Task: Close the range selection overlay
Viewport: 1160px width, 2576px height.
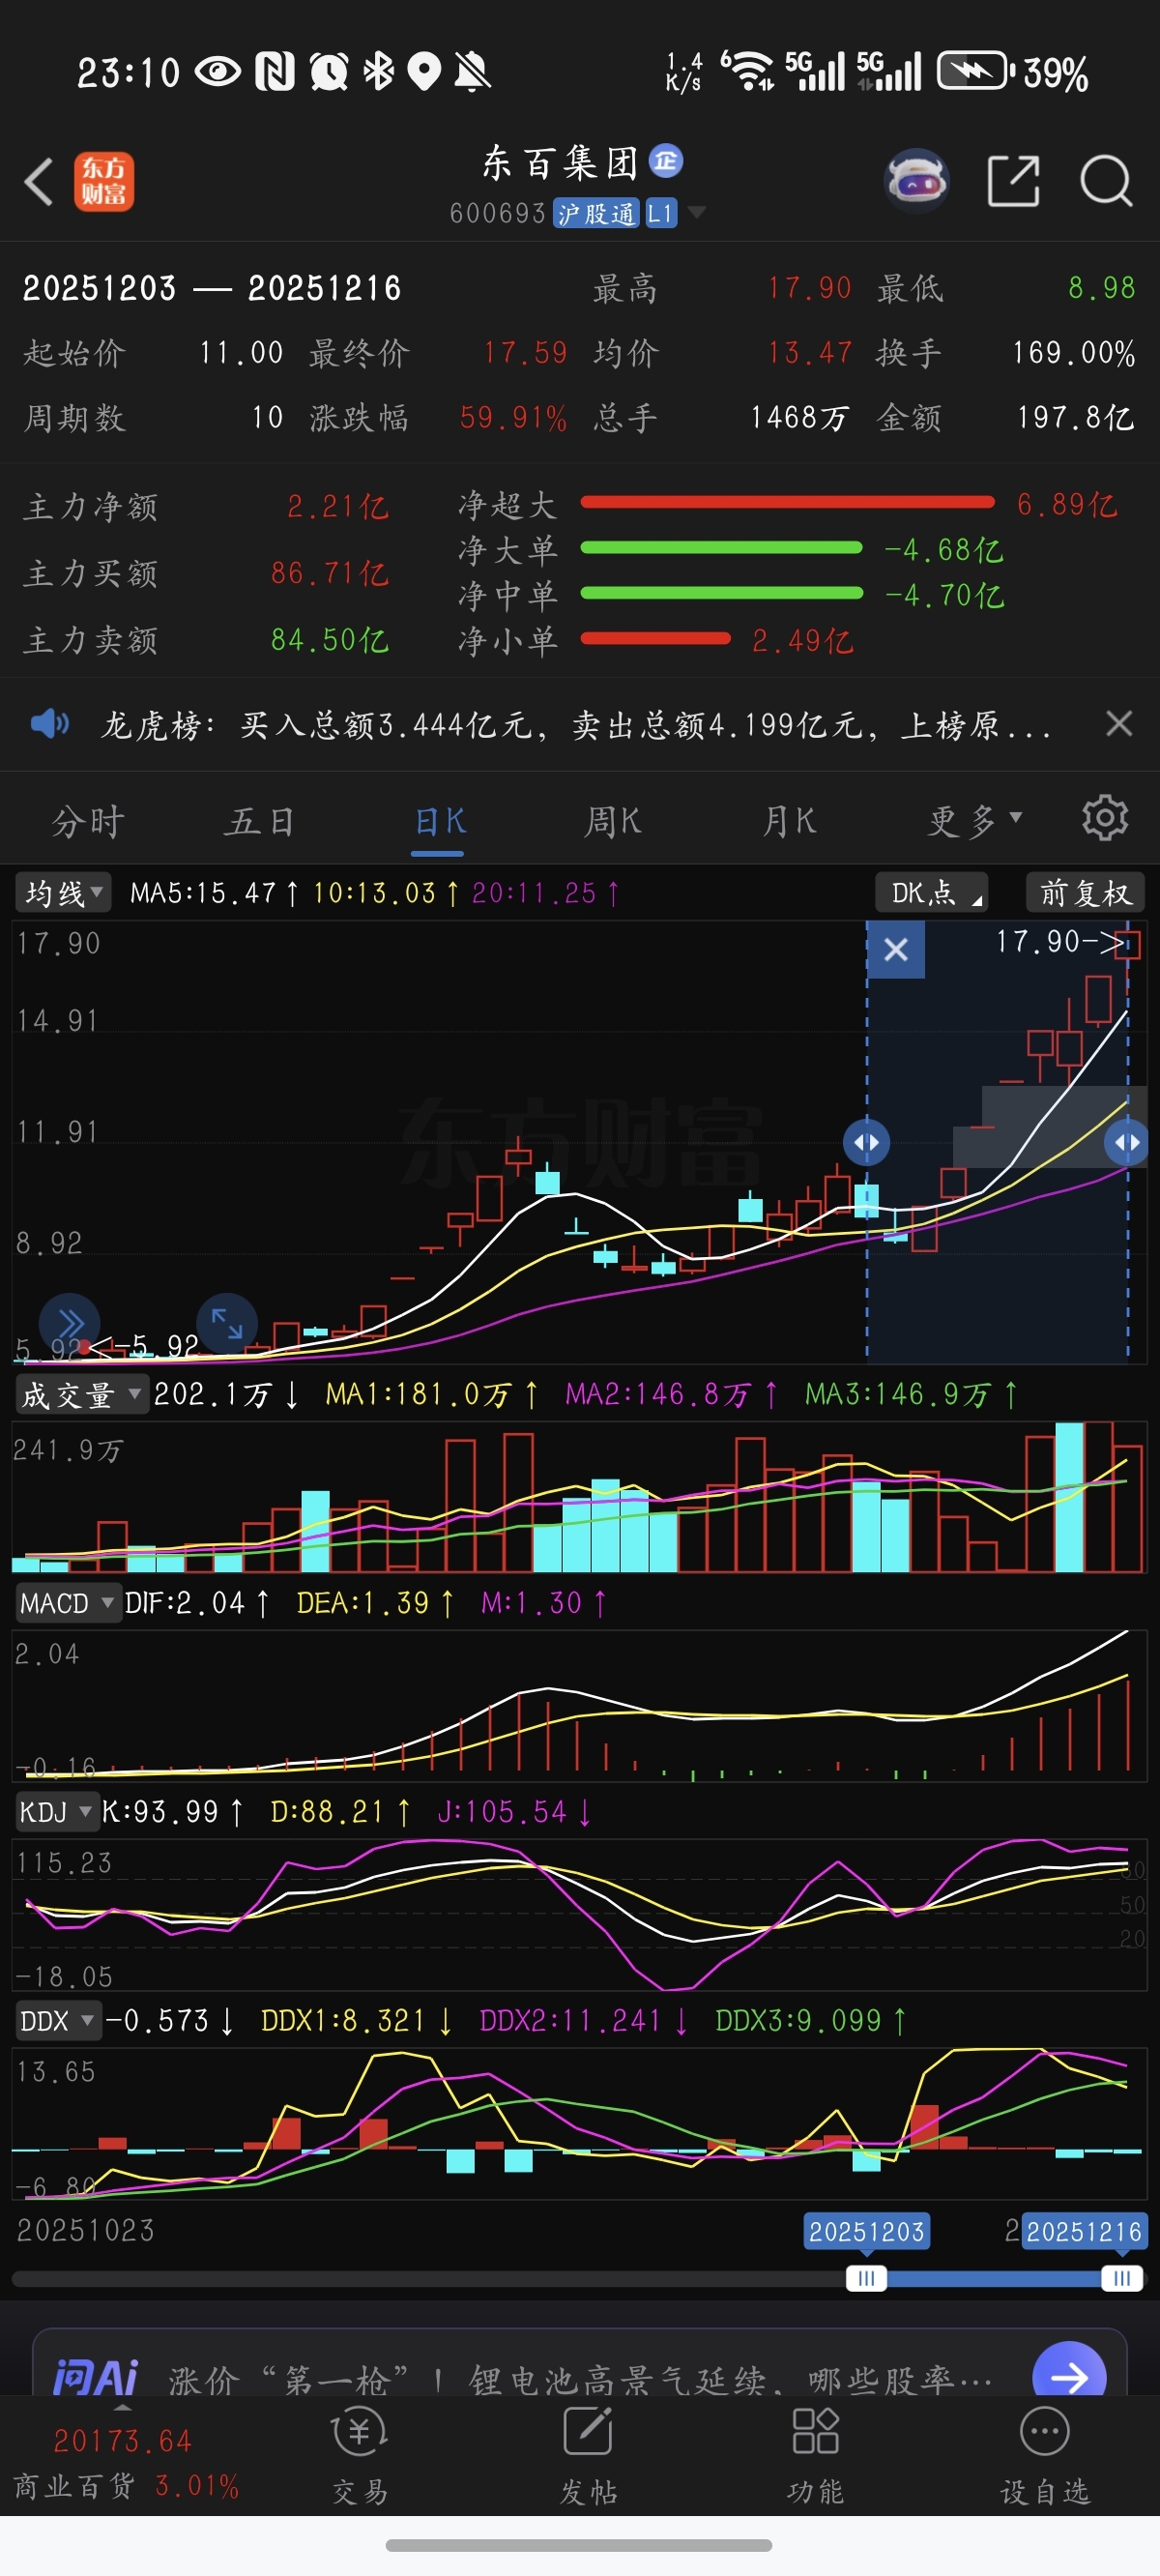Action: (x=896, y=949)
